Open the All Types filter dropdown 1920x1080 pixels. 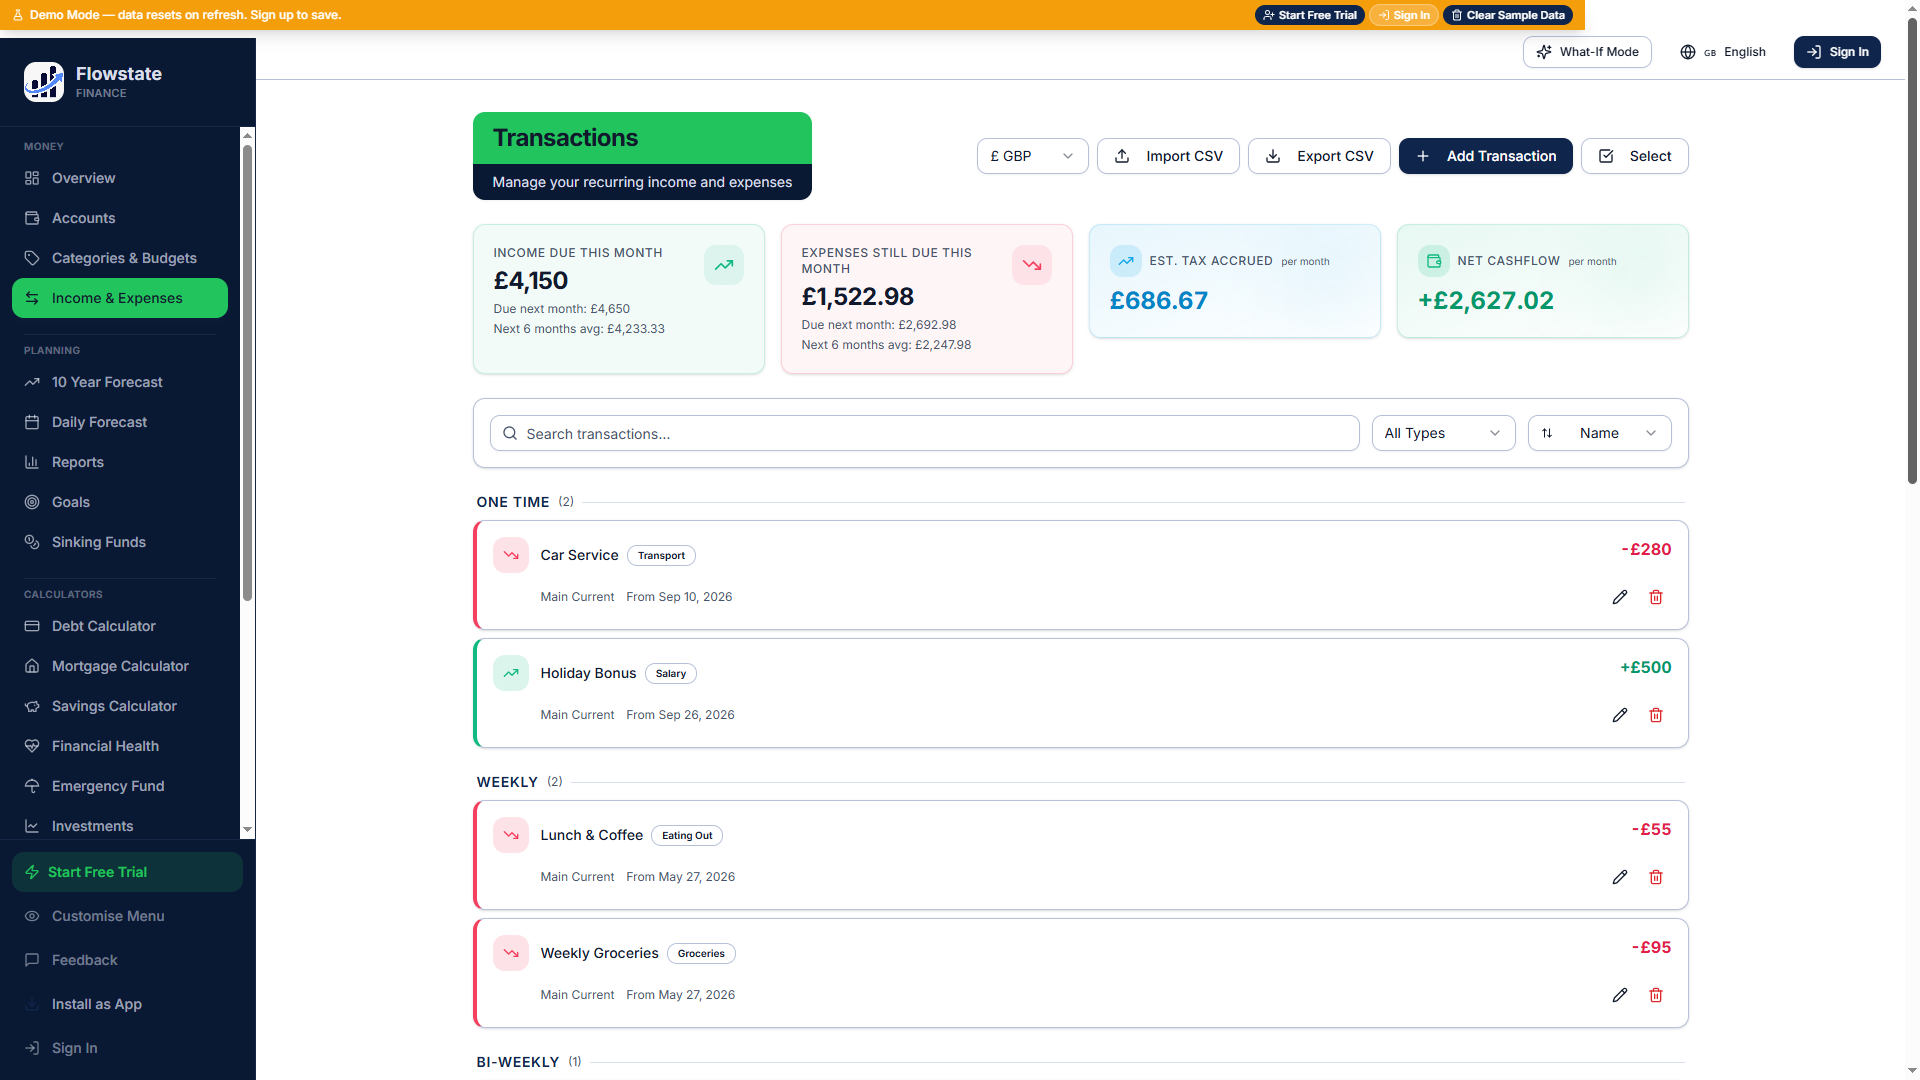(1443, 433)
